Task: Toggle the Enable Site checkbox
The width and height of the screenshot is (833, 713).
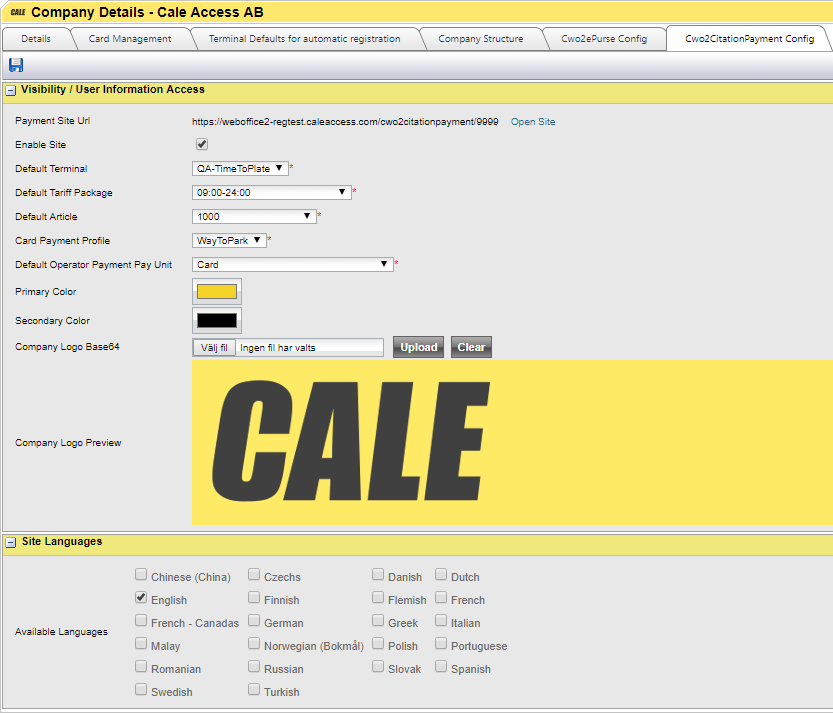Action: click(202, 144)
